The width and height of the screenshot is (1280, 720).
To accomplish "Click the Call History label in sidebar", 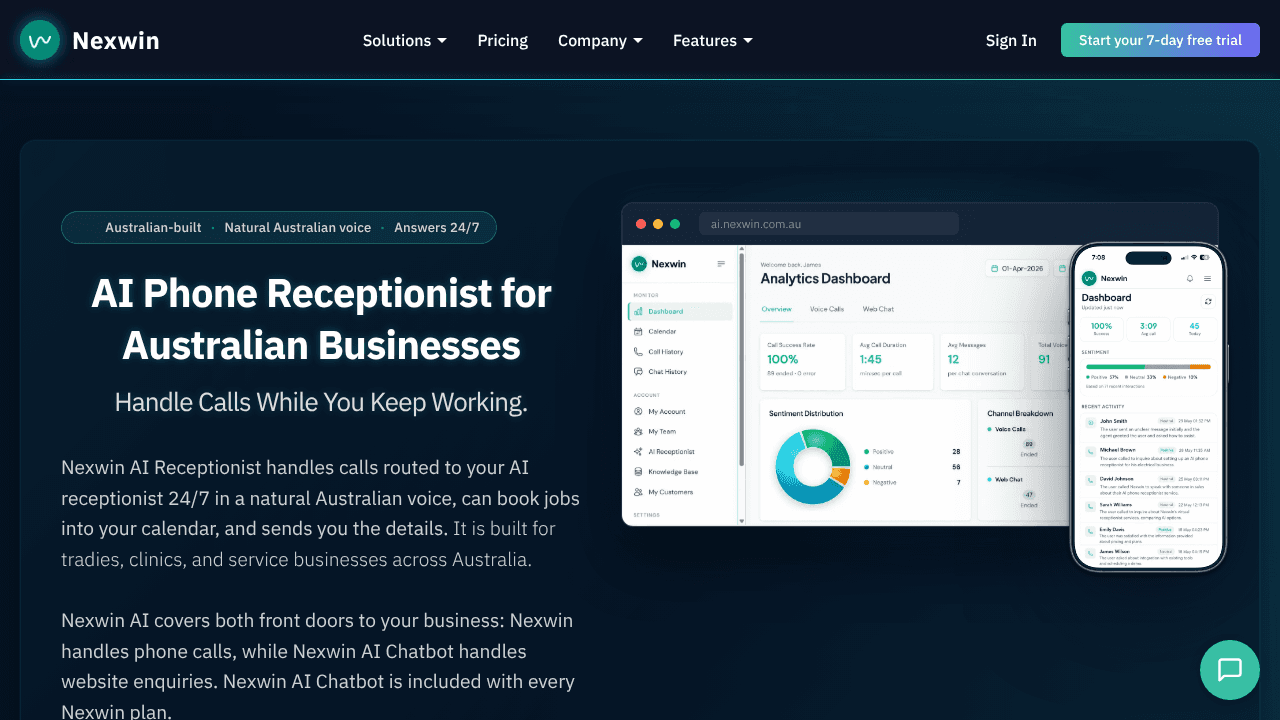I will (666, 352).
